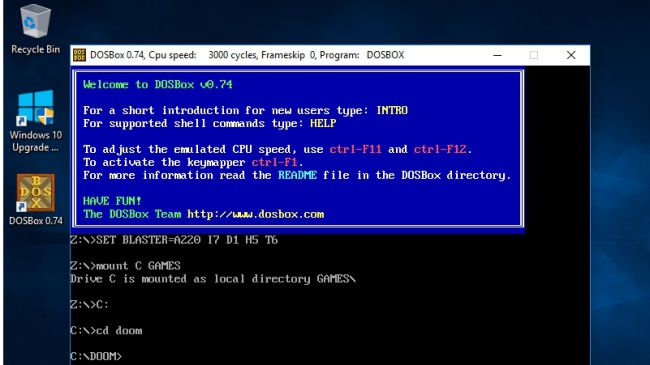Click the 'Welcome to DOSBox v0.74' heading
The height and width of the screenshot is (365, 650).
(x=158, y=85)
